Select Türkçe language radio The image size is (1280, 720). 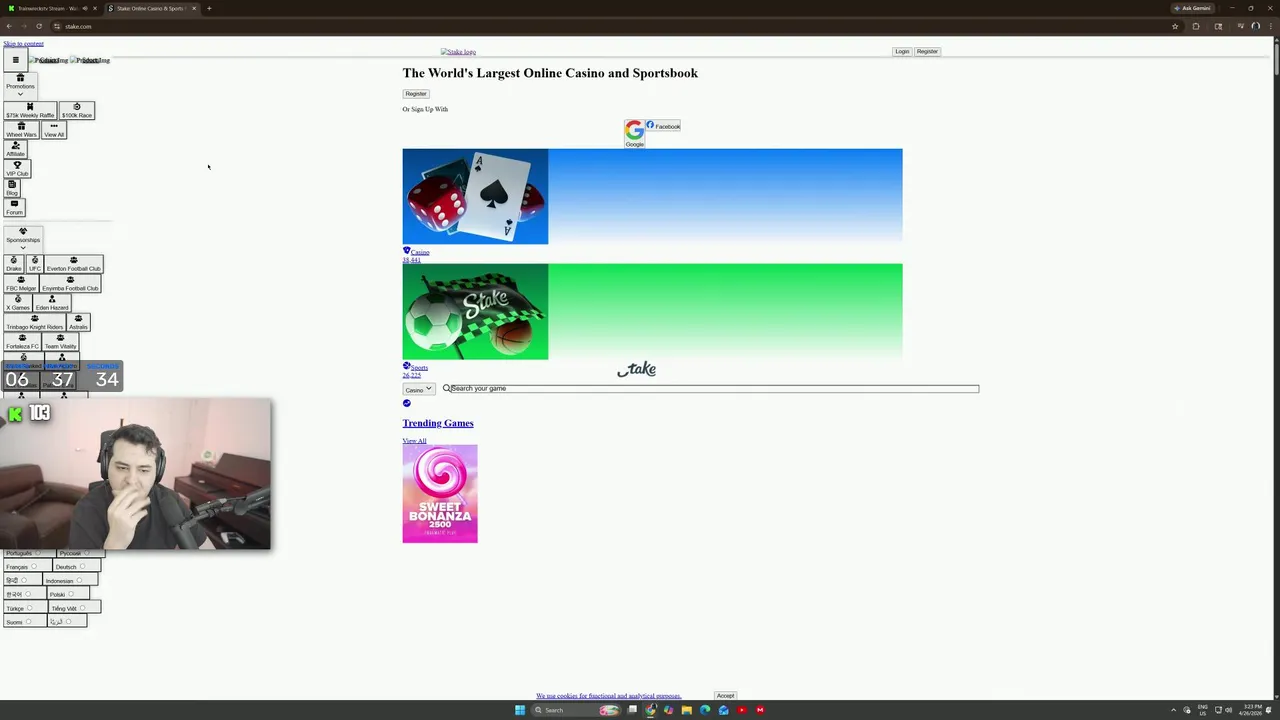[x=30, y=608]
